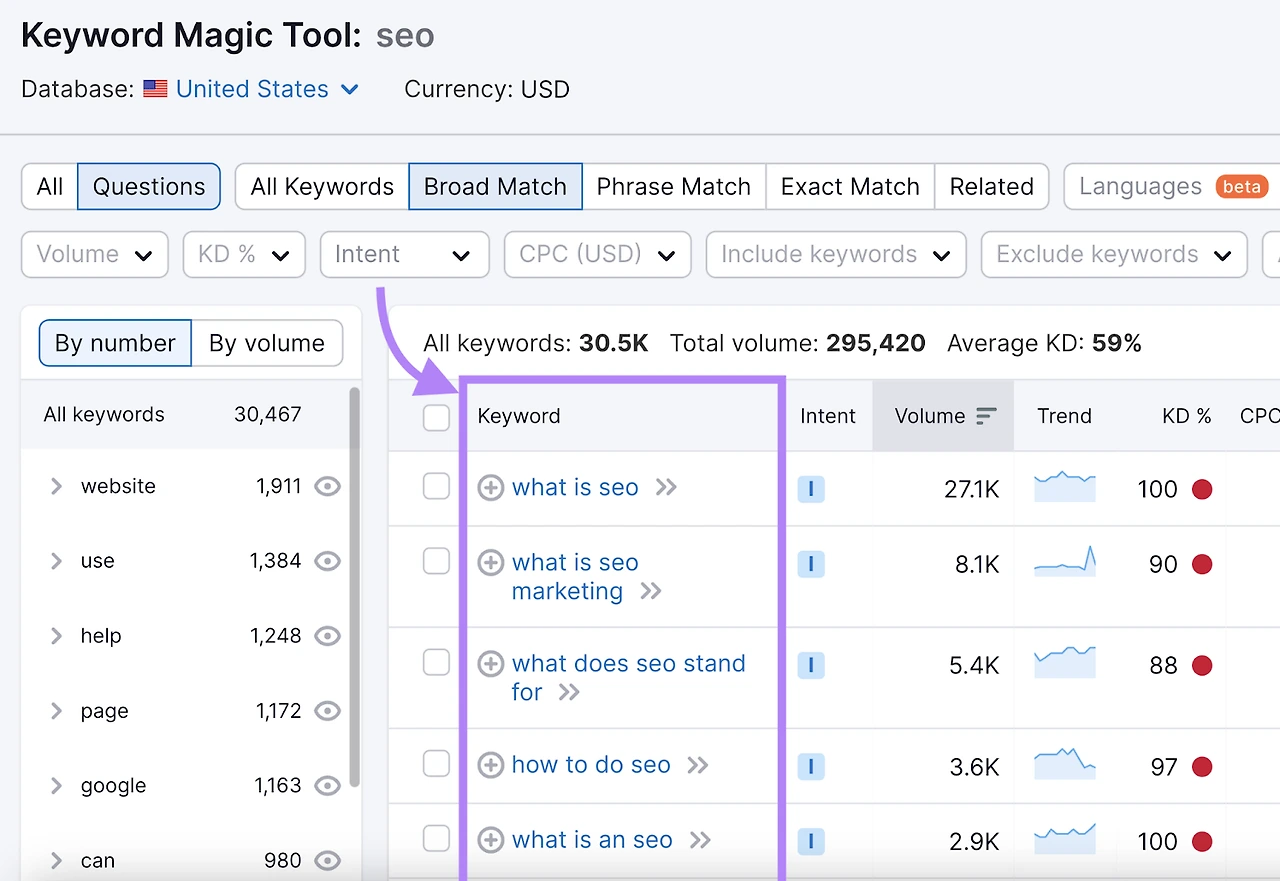Click the red KD dot for 'what is seo'
The image size is (1280, 881).
1202,489
